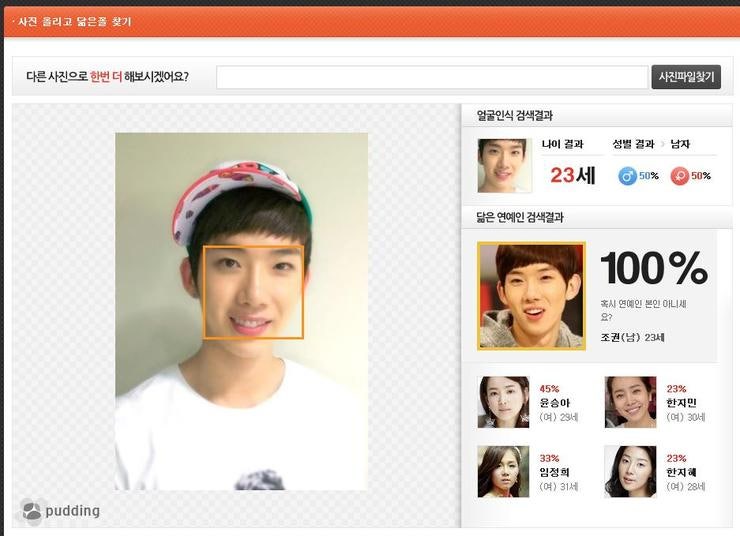
Task: Open the 조권(남) 23세 name link
Action: click(x=632, y=337)
